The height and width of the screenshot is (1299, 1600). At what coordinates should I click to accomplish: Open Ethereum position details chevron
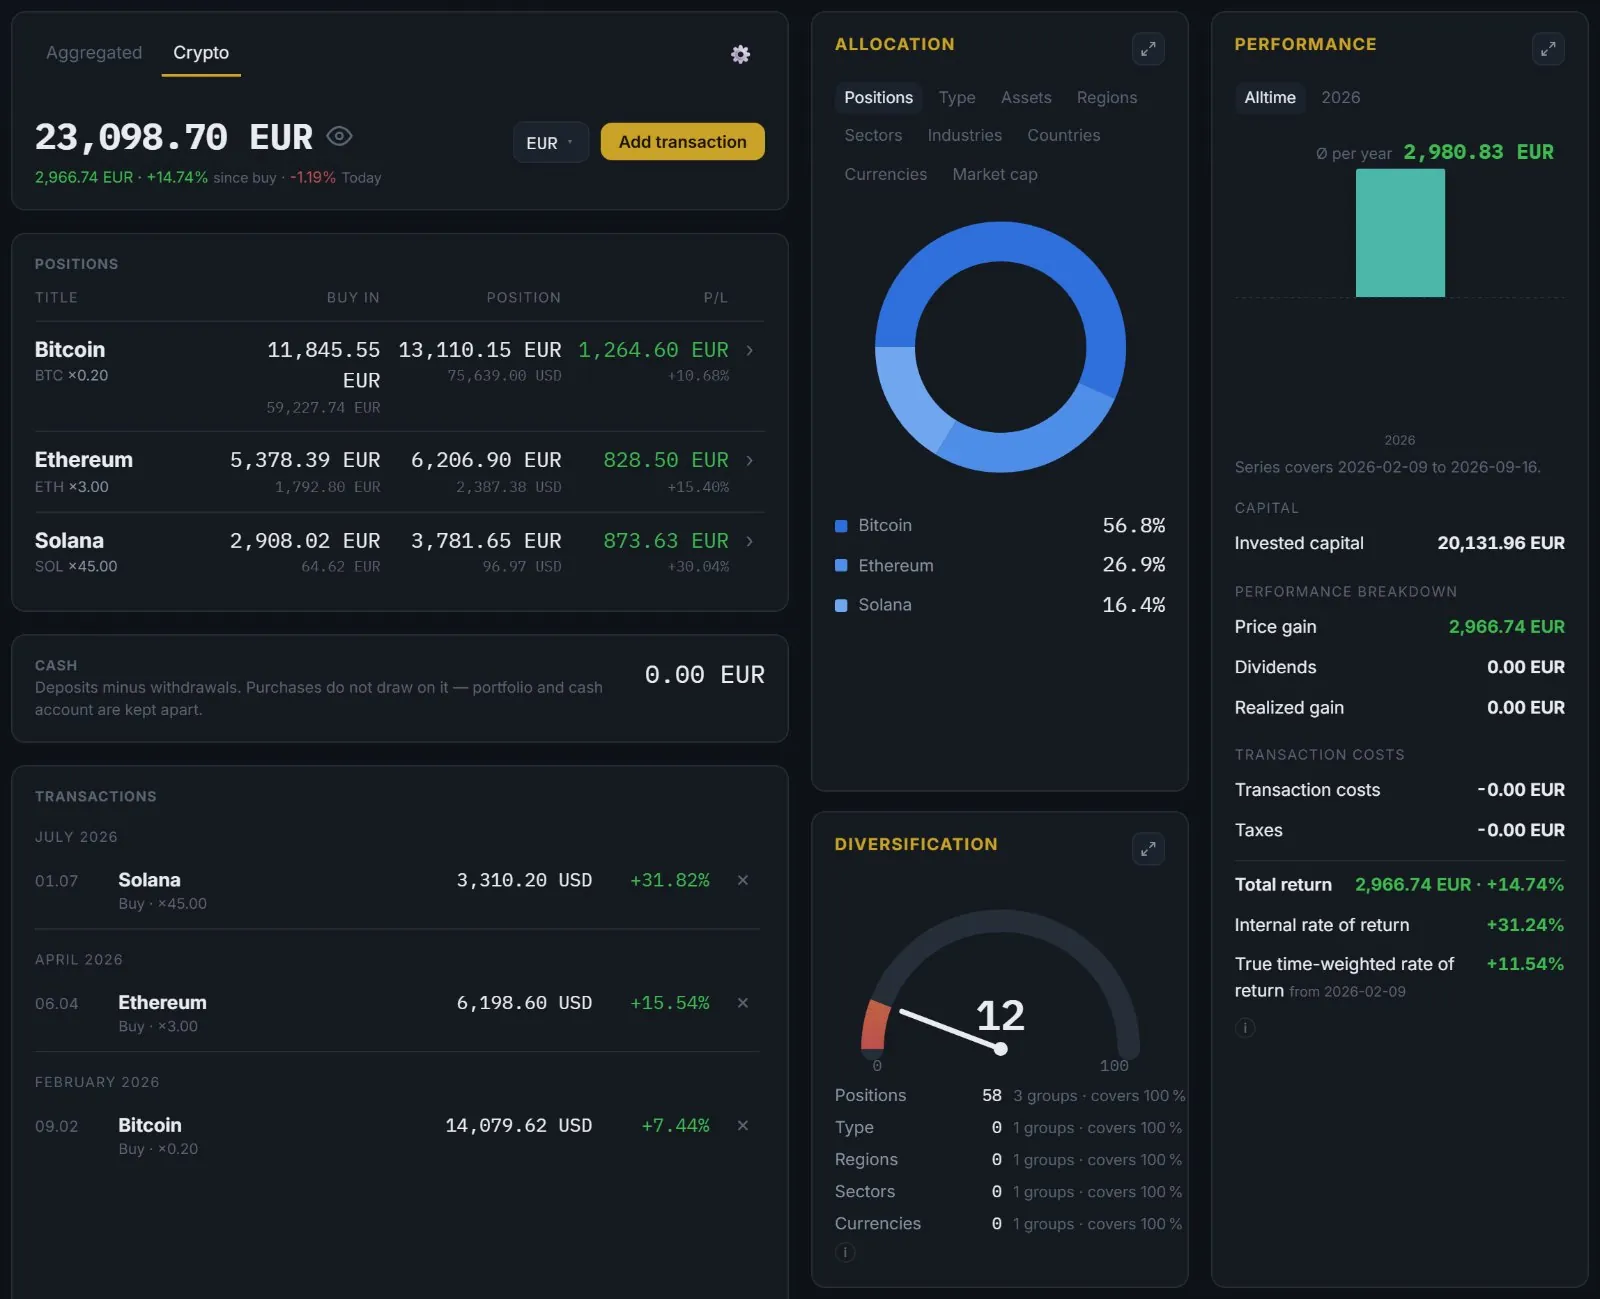point(750,460)
